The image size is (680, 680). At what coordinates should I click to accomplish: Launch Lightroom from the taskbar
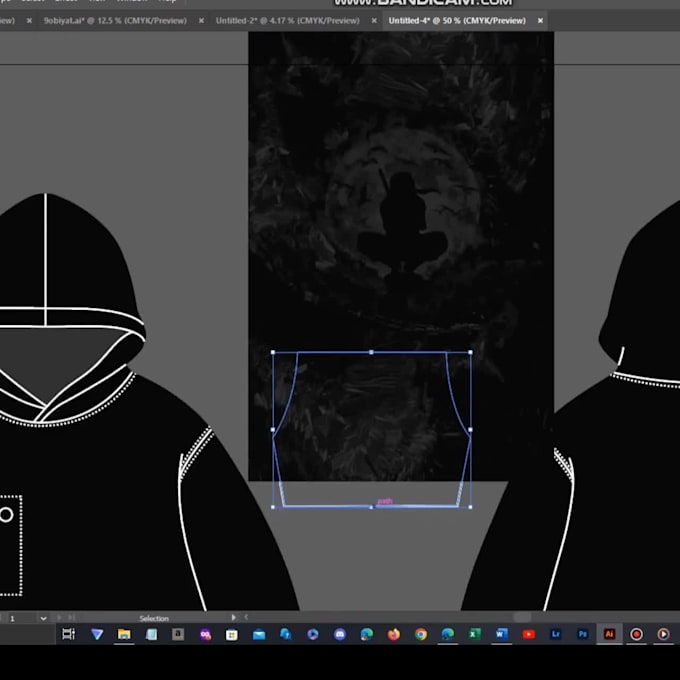point(556,634)
